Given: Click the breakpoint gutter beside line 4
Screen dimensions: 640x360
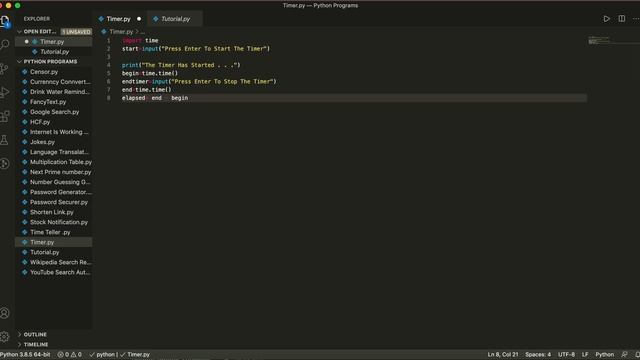Looking at the screenshot, I should 100,65.
